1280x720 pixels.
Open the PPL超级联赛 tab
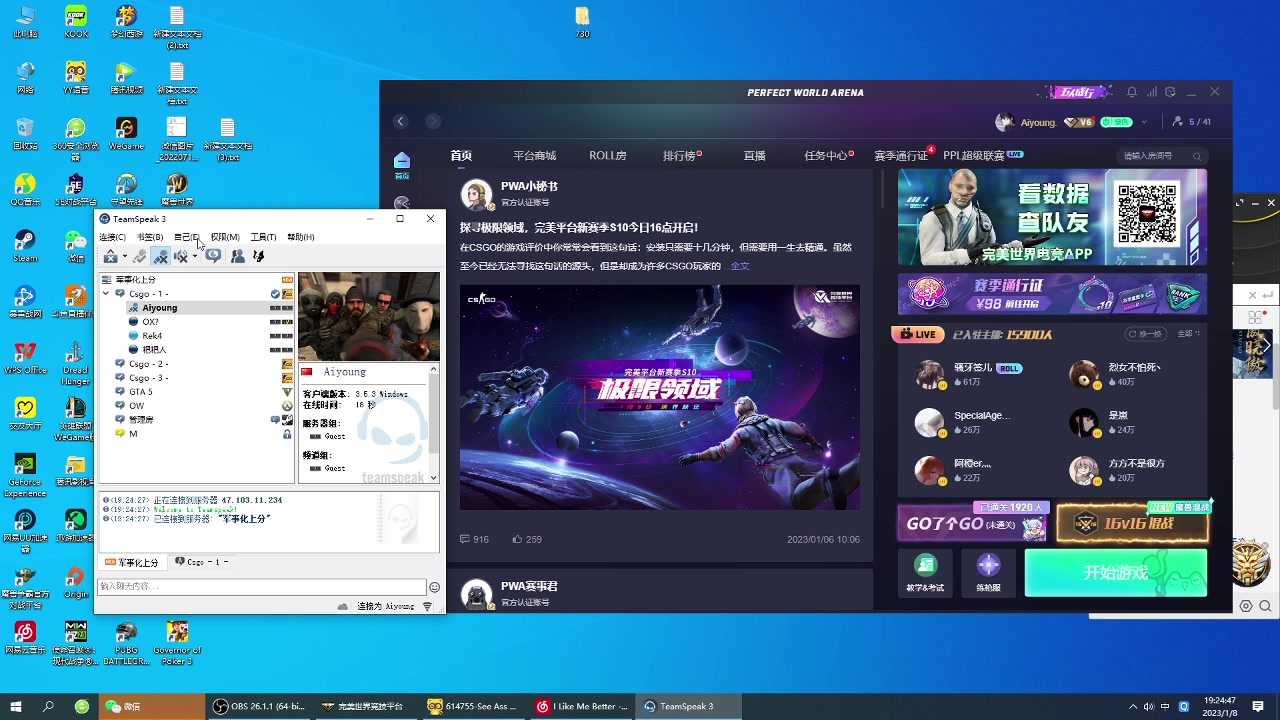(x=974, y=156)
